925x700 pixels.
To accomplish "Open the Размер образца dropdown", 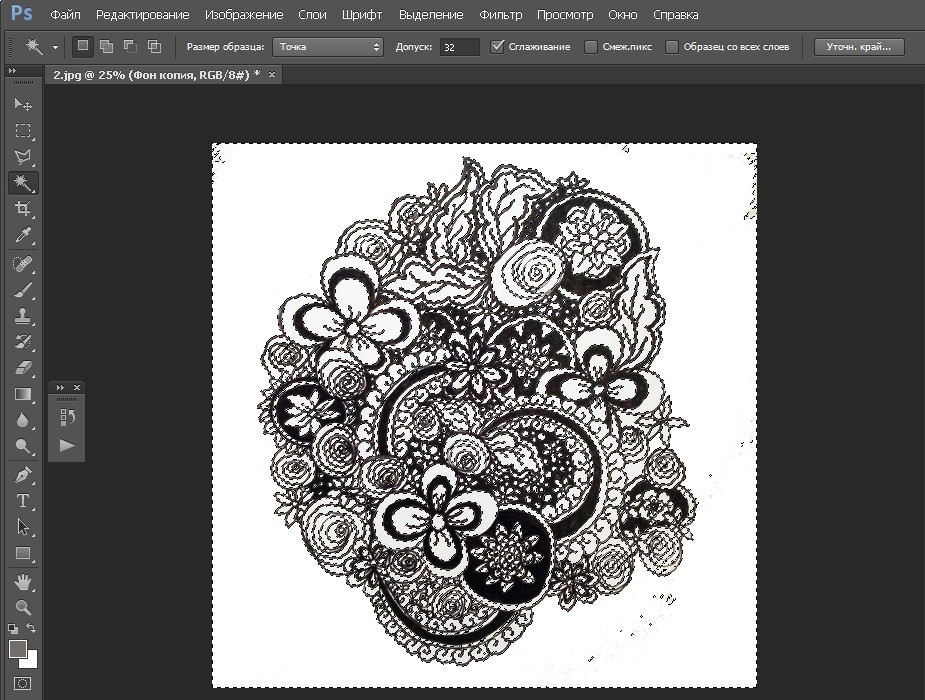I will 328,47.
